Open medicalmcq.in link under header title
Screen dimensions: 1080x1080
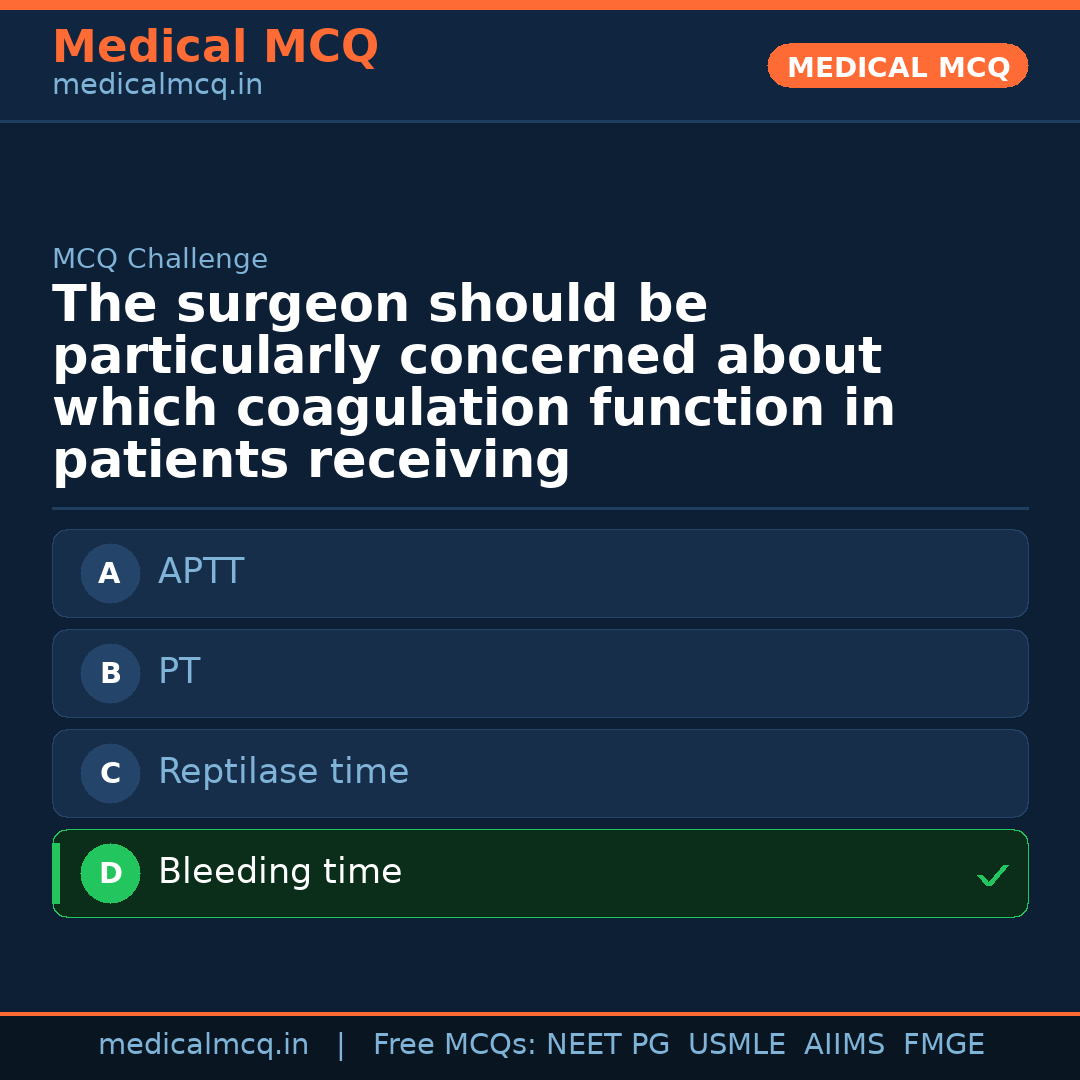coord(157,86)
